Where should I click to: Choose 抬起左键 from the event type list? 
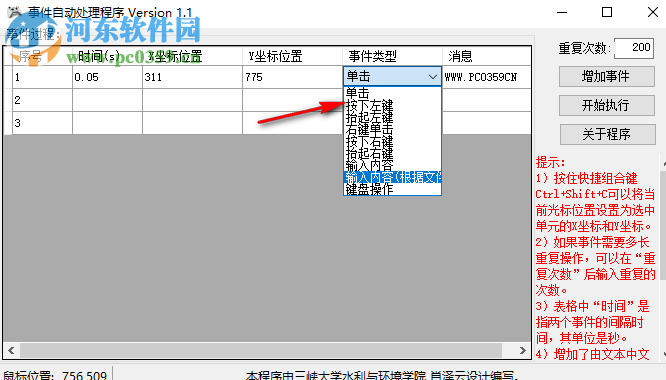click(392, 117)
